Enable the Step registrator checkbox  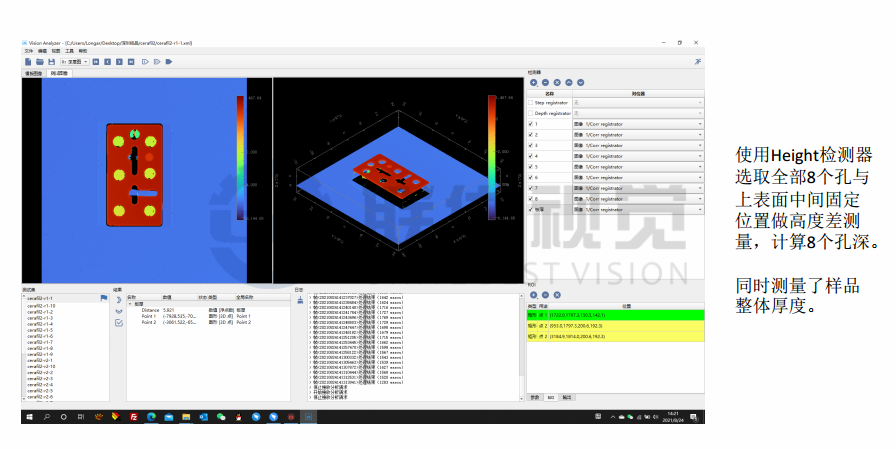tap(531, 102)
